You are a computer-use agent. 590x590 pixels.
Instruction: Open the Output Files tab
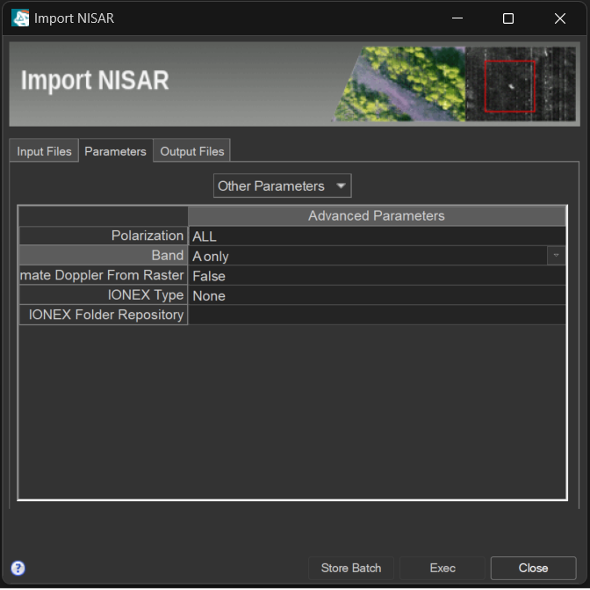point(192,151)
